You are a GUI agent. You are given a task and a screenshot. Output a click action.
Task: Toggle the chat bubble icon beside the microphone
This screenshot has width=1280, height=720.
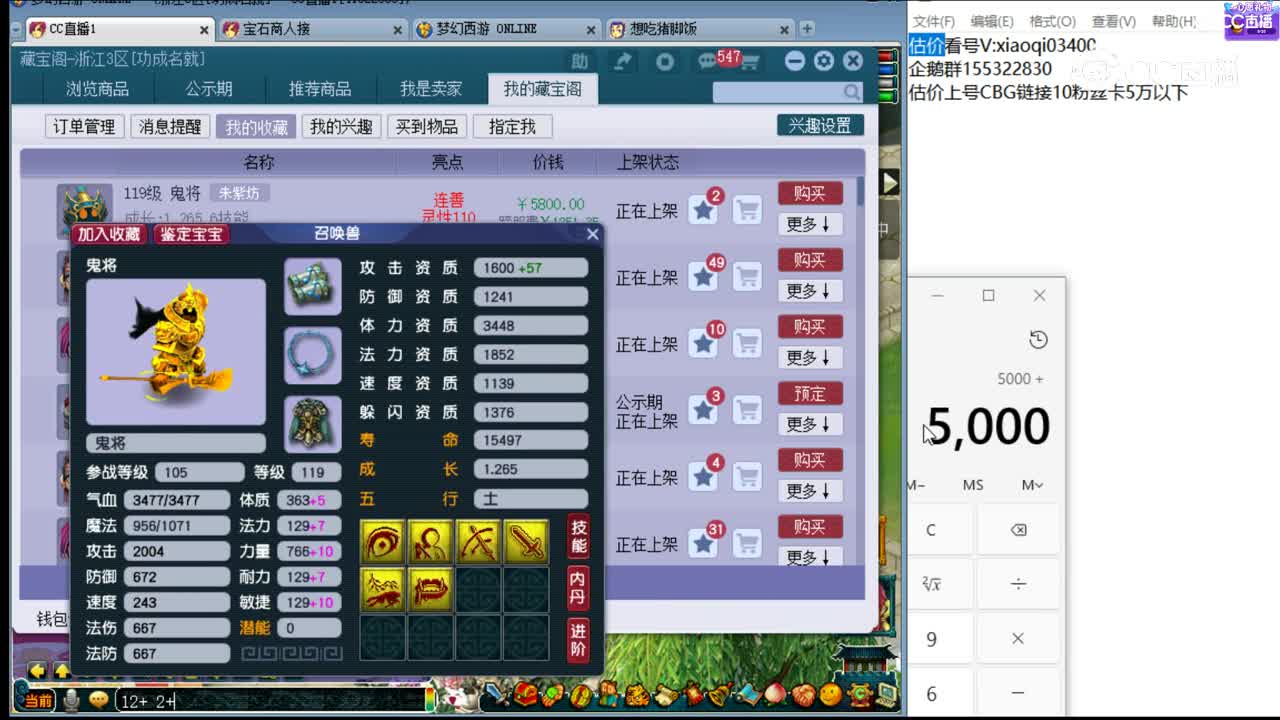tap(98, 699)
